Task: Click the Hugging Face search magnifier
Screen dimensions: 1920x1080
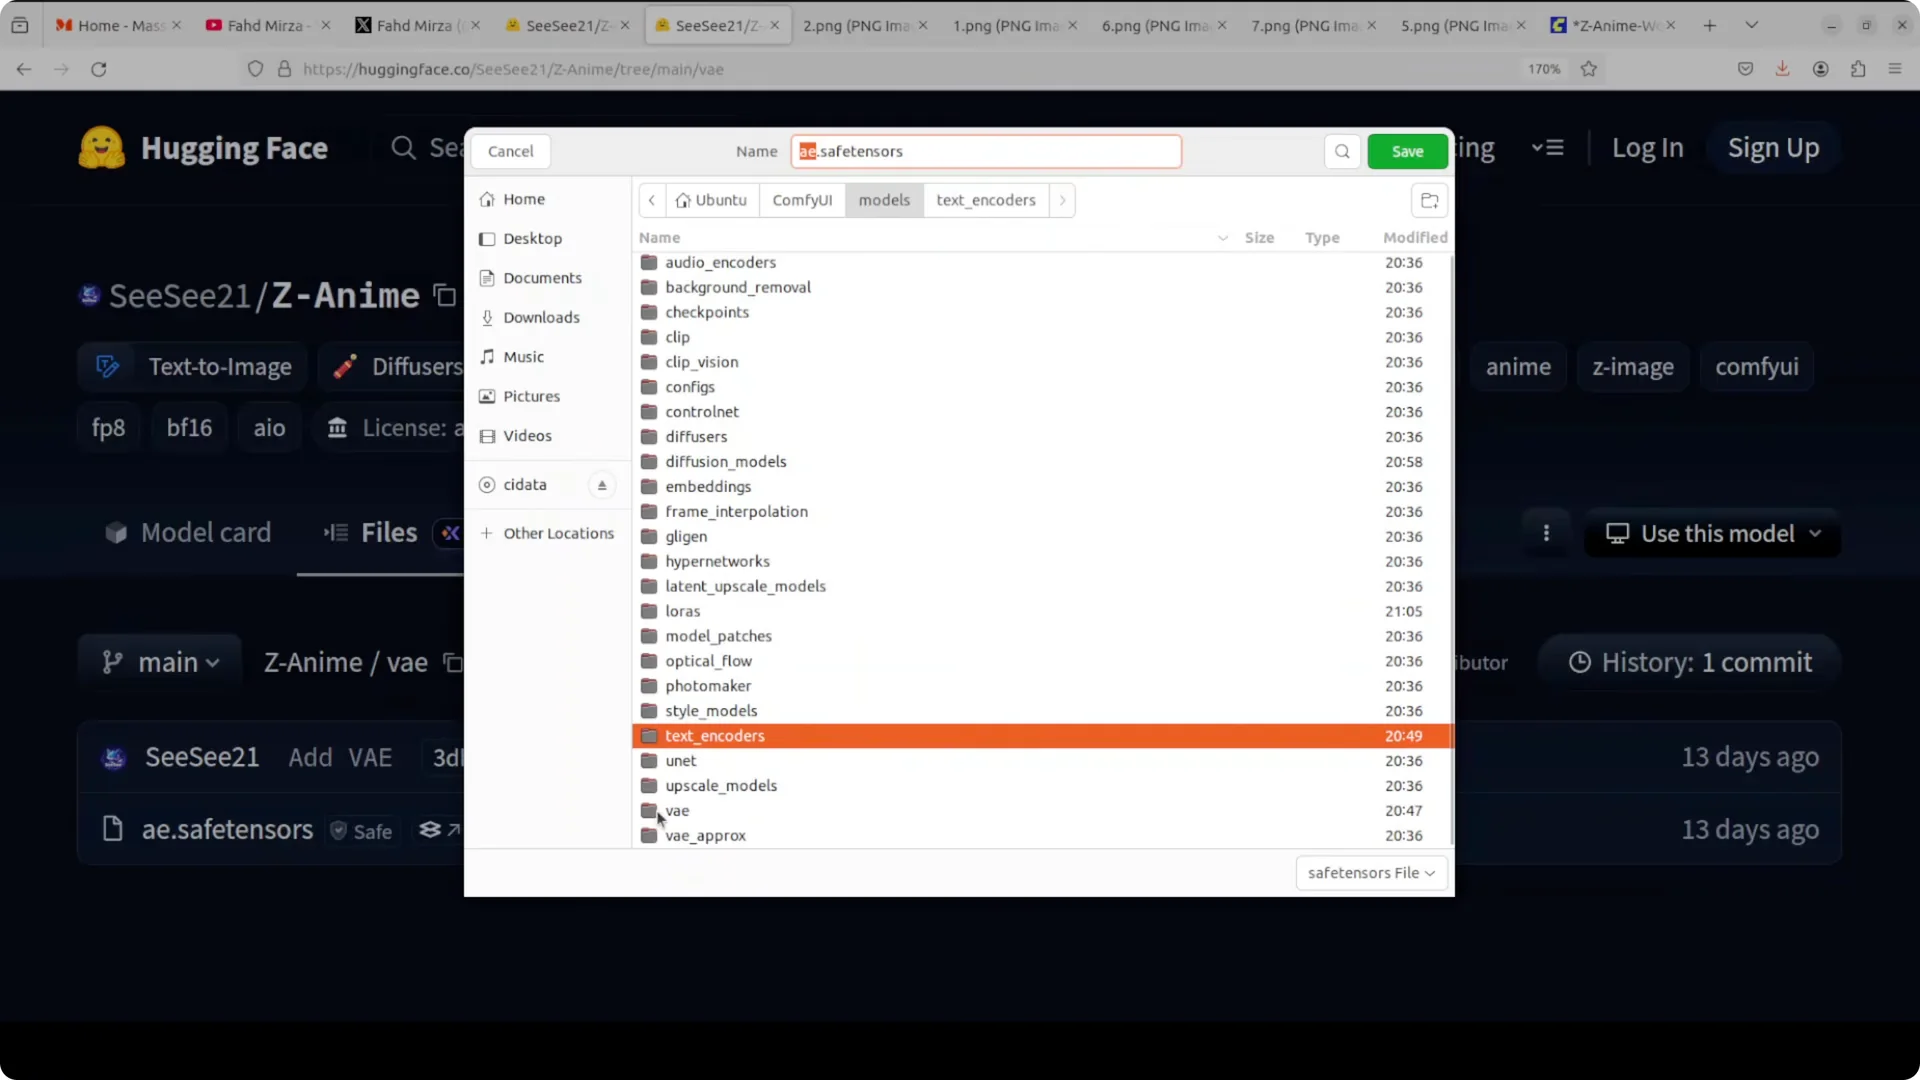Action: 403,148
